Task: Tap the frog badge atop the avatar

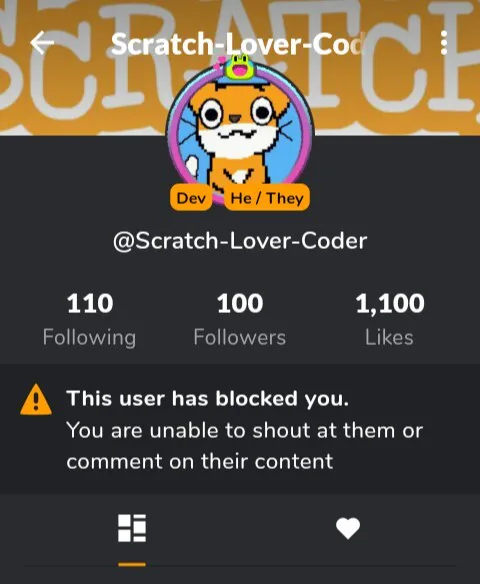Action: [239, 66]
